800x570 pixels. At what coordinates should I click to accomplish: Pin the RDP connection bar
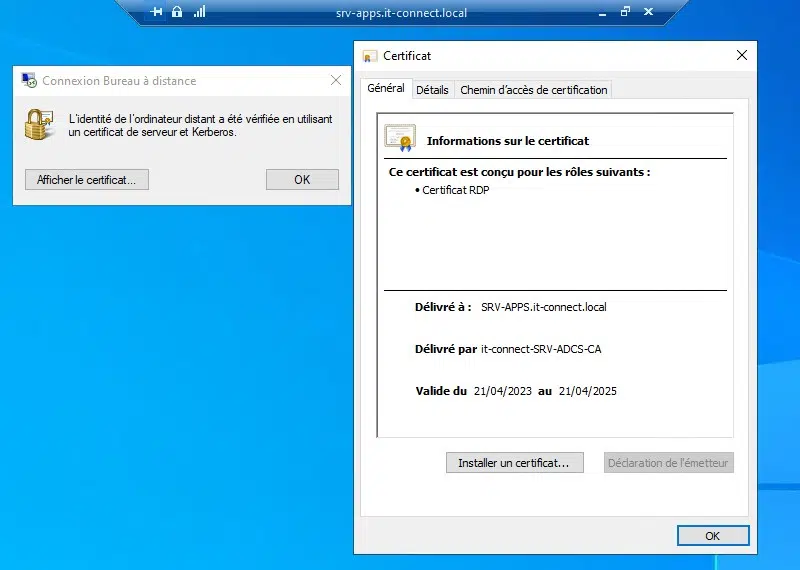(x=156, y=11)
